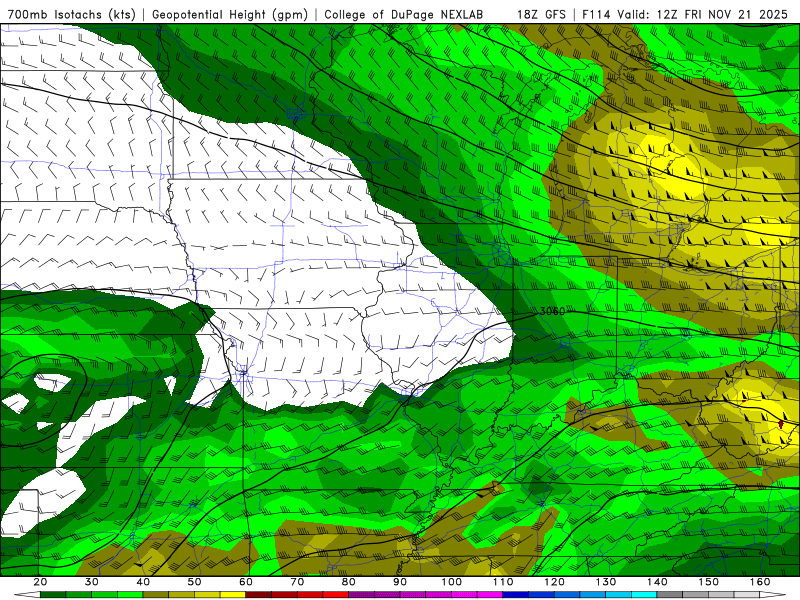The width and height of the screenshot is (800, 600).
Task: Click the '150' value on the color scale
Action: click(x=709, y=582)
